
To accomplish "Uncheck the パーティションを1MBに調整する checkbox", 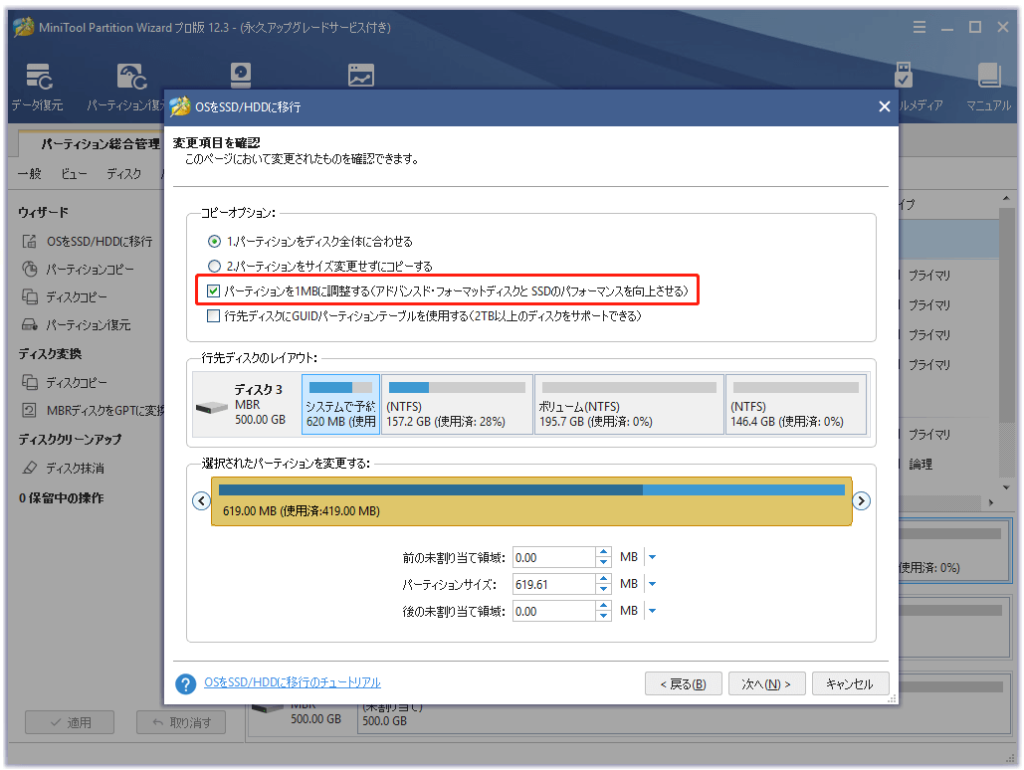I will coord(214,291).
